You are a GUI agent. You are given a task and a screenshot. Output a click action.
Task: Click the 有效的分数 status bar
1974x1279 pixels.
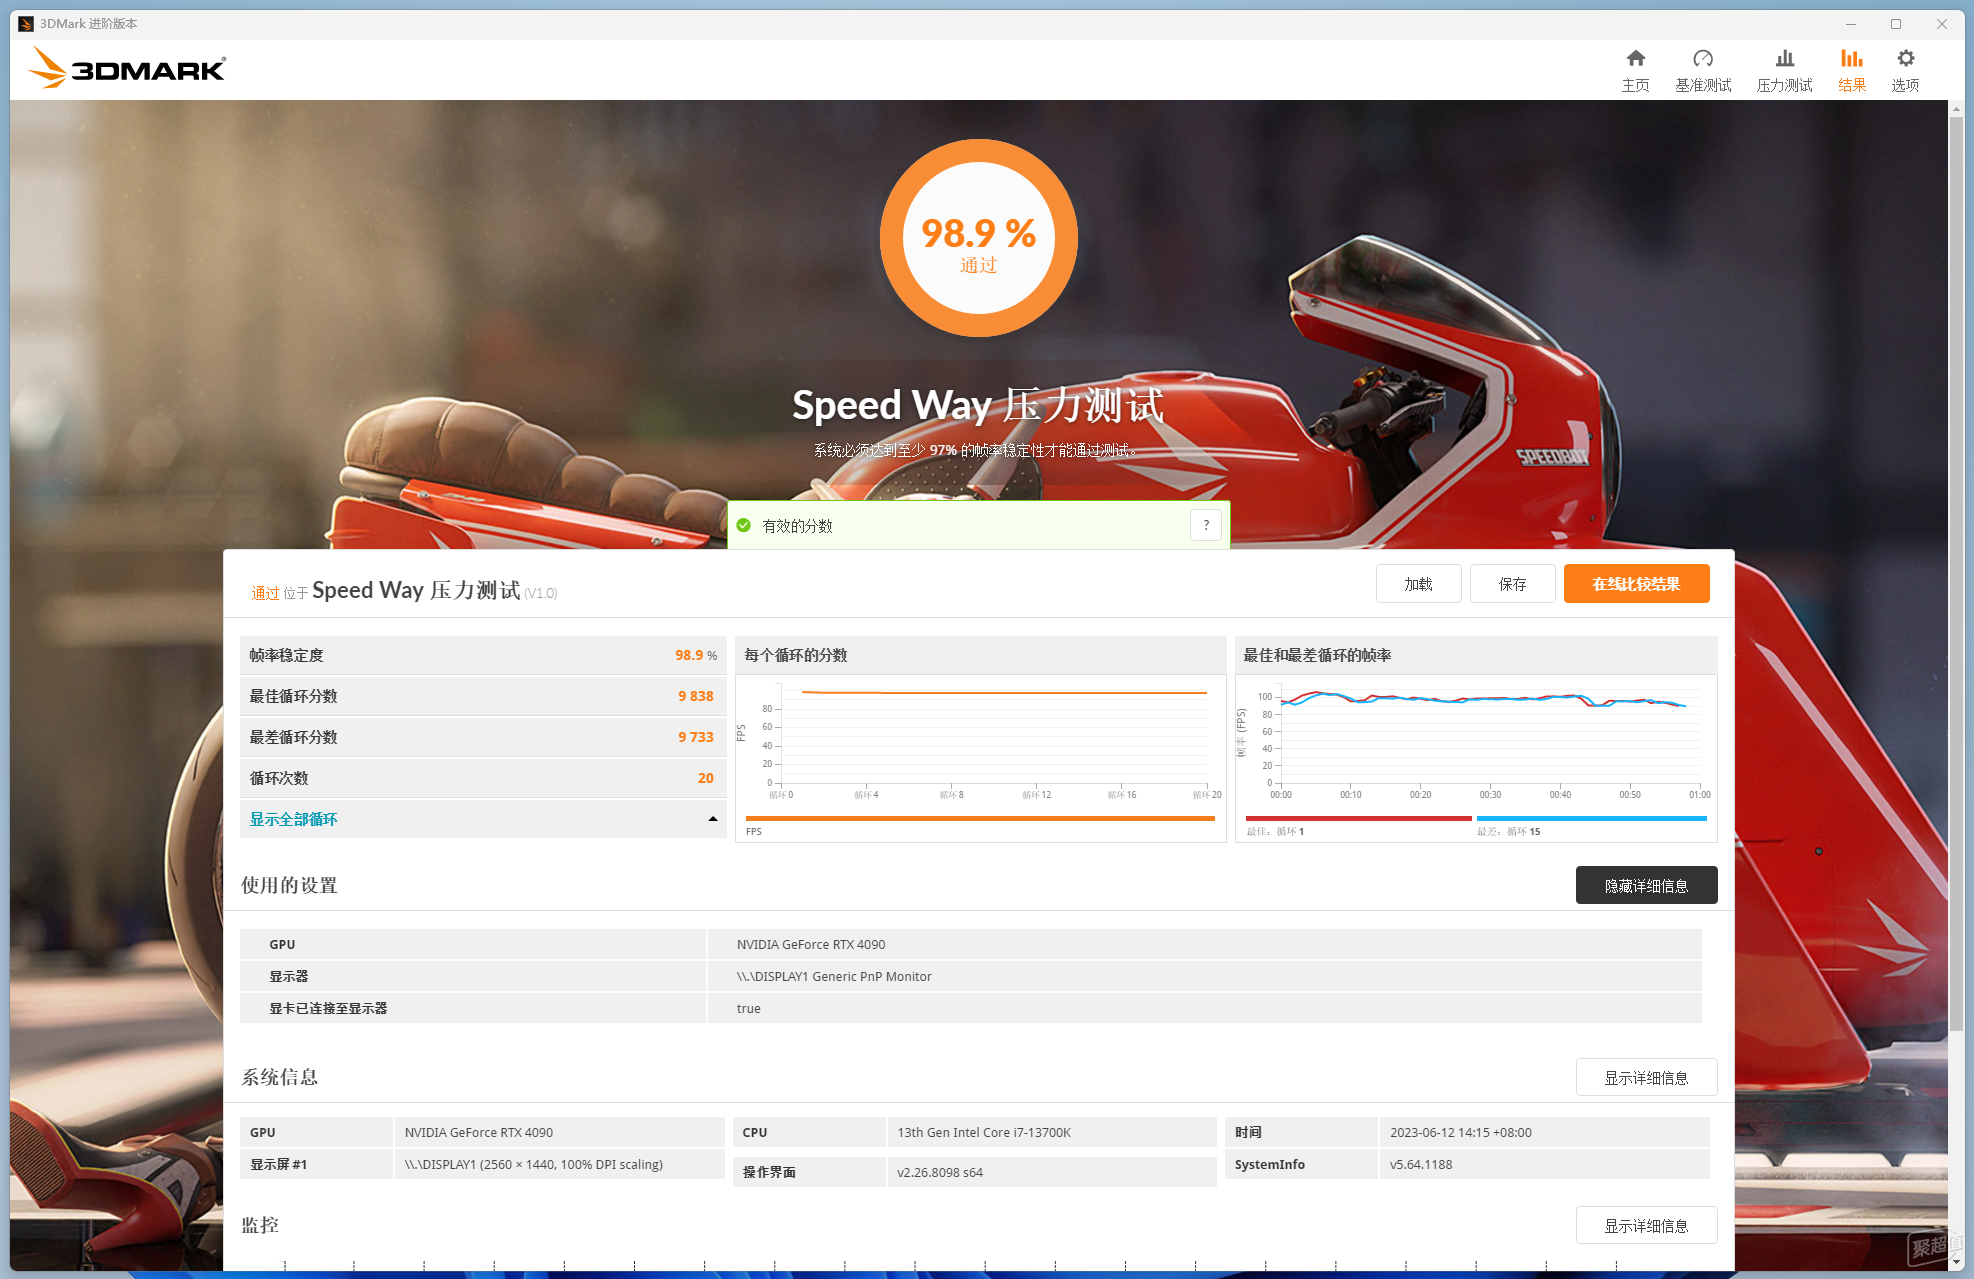(978, 525)
